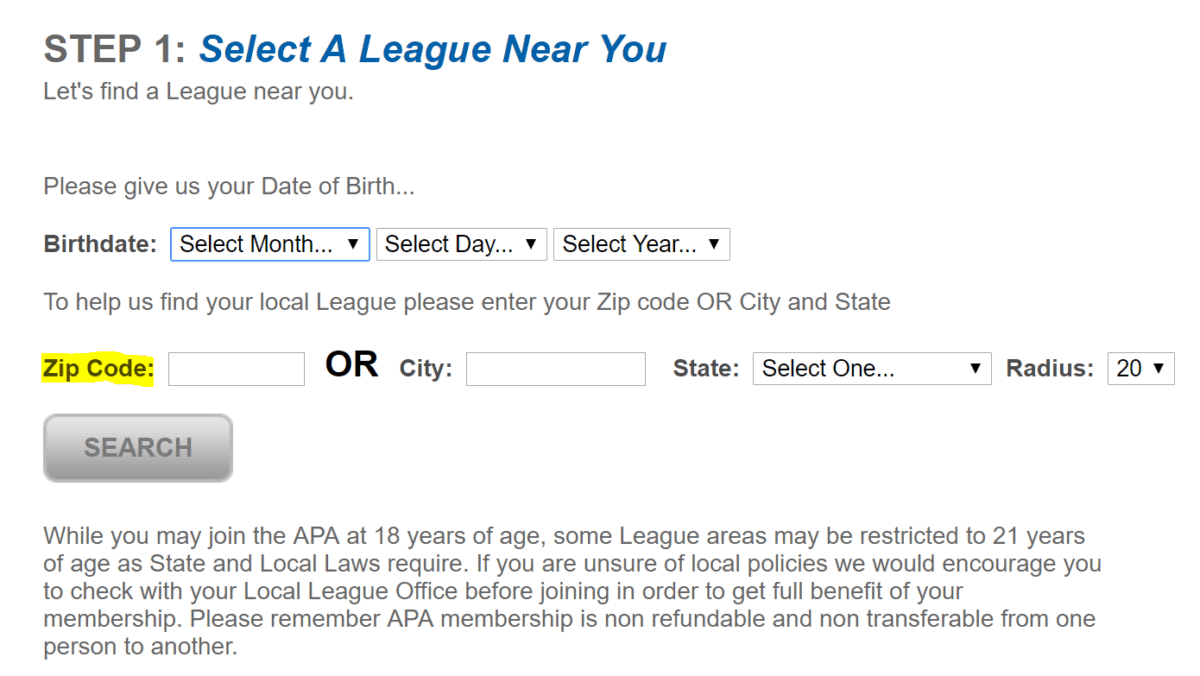This screenshot has width=1200, height=676.
Task: Click the City label text
Action: tap(426, 369)
